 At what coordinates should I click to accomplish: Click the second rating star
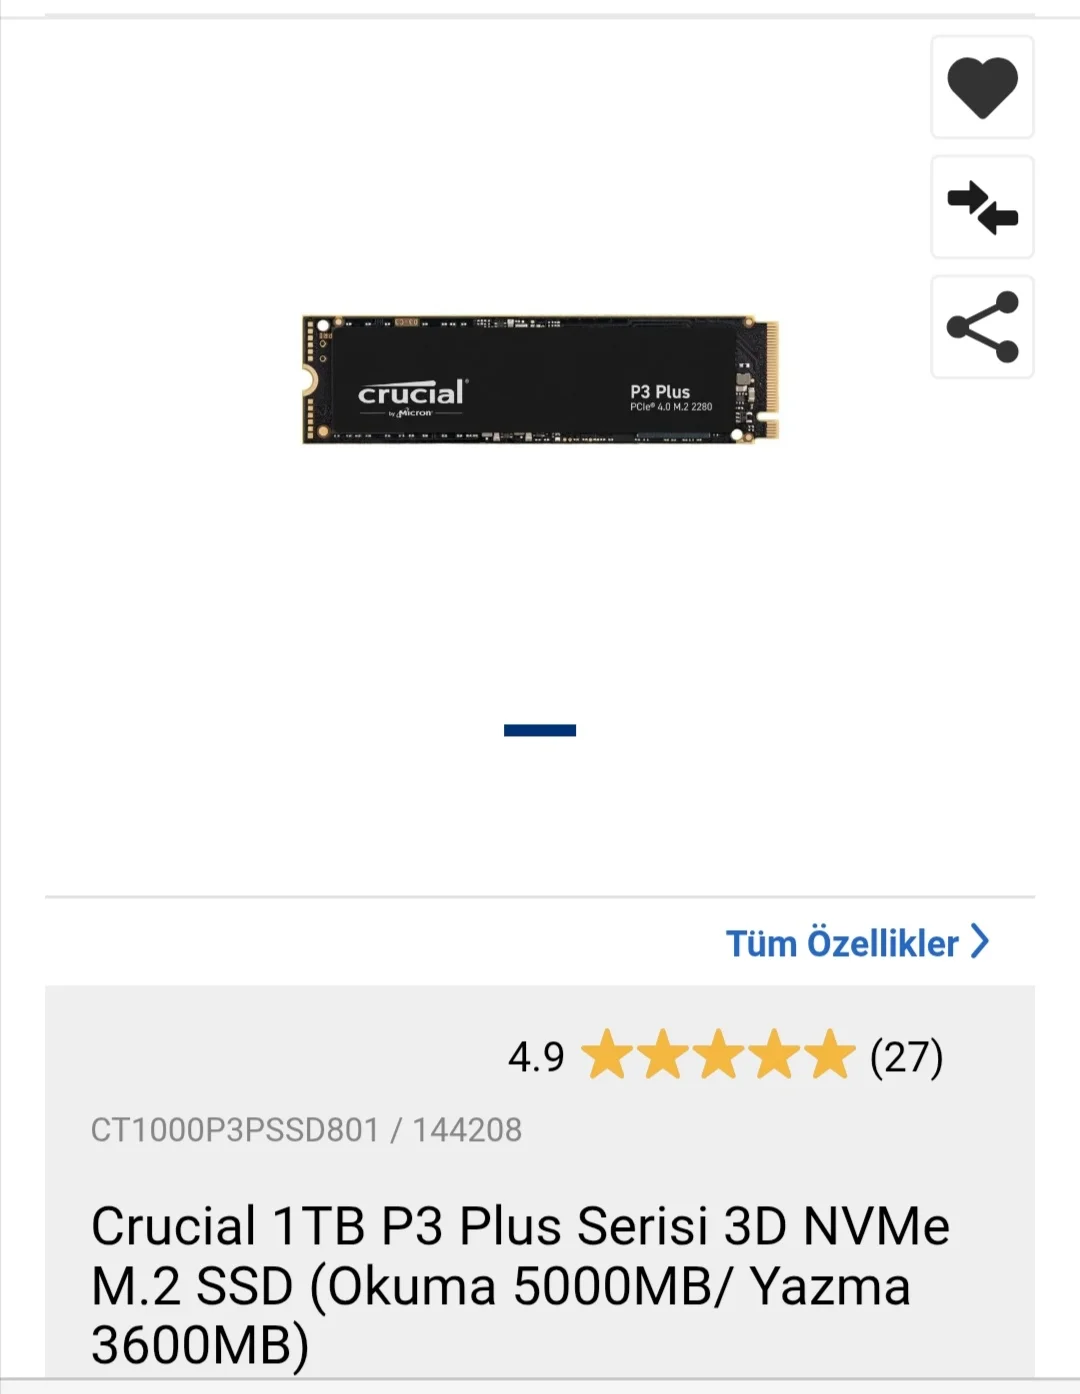click(663, 1055)
